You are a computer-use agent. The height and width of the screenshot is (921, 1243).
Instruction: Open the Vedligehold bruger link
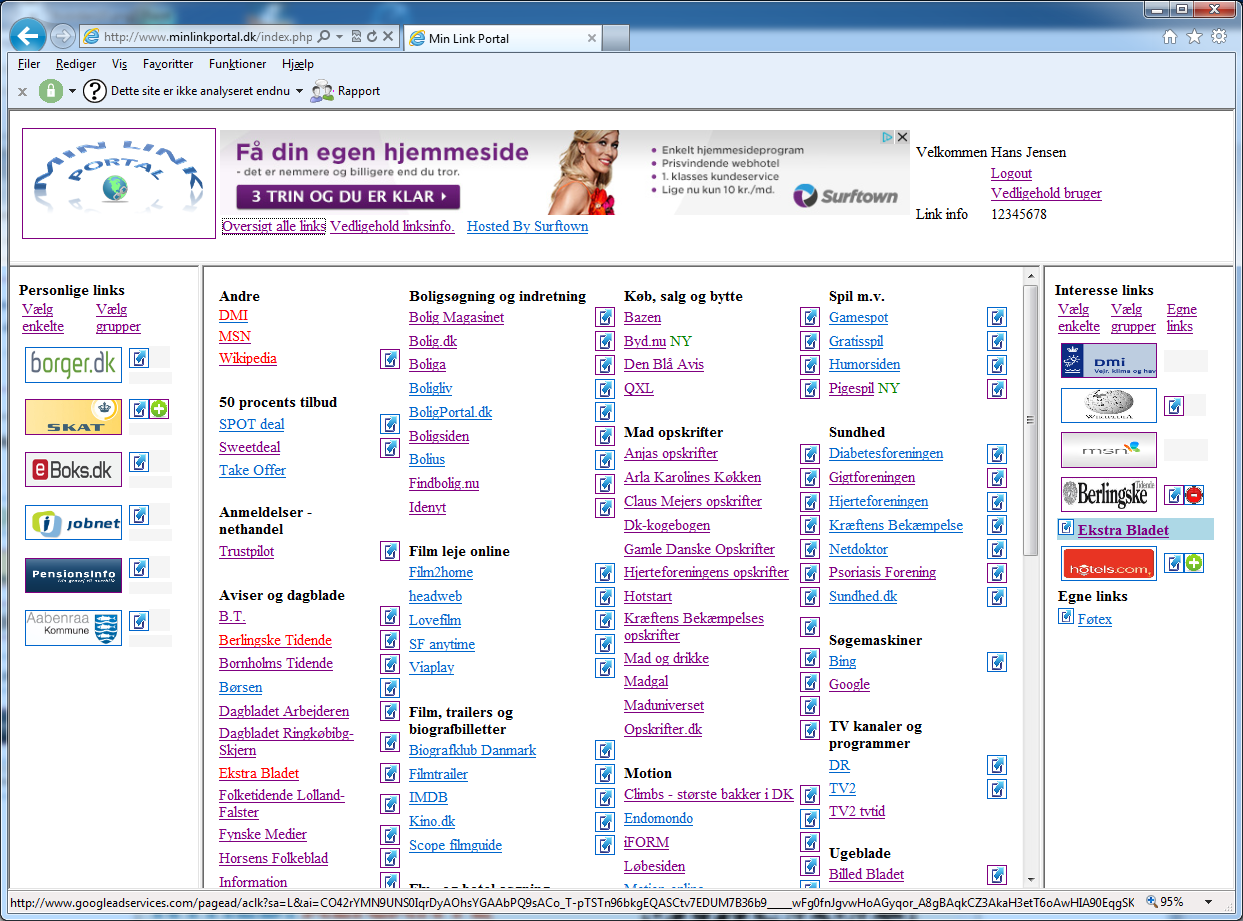1046,193
